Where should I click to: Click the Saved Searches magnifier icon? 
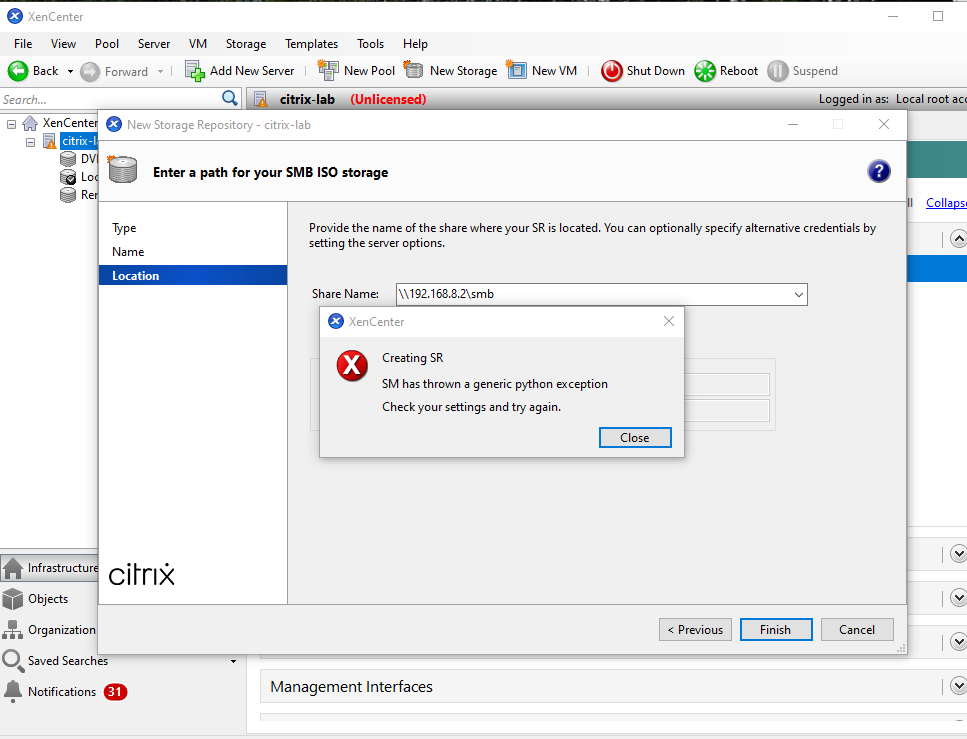coord(12,661)
